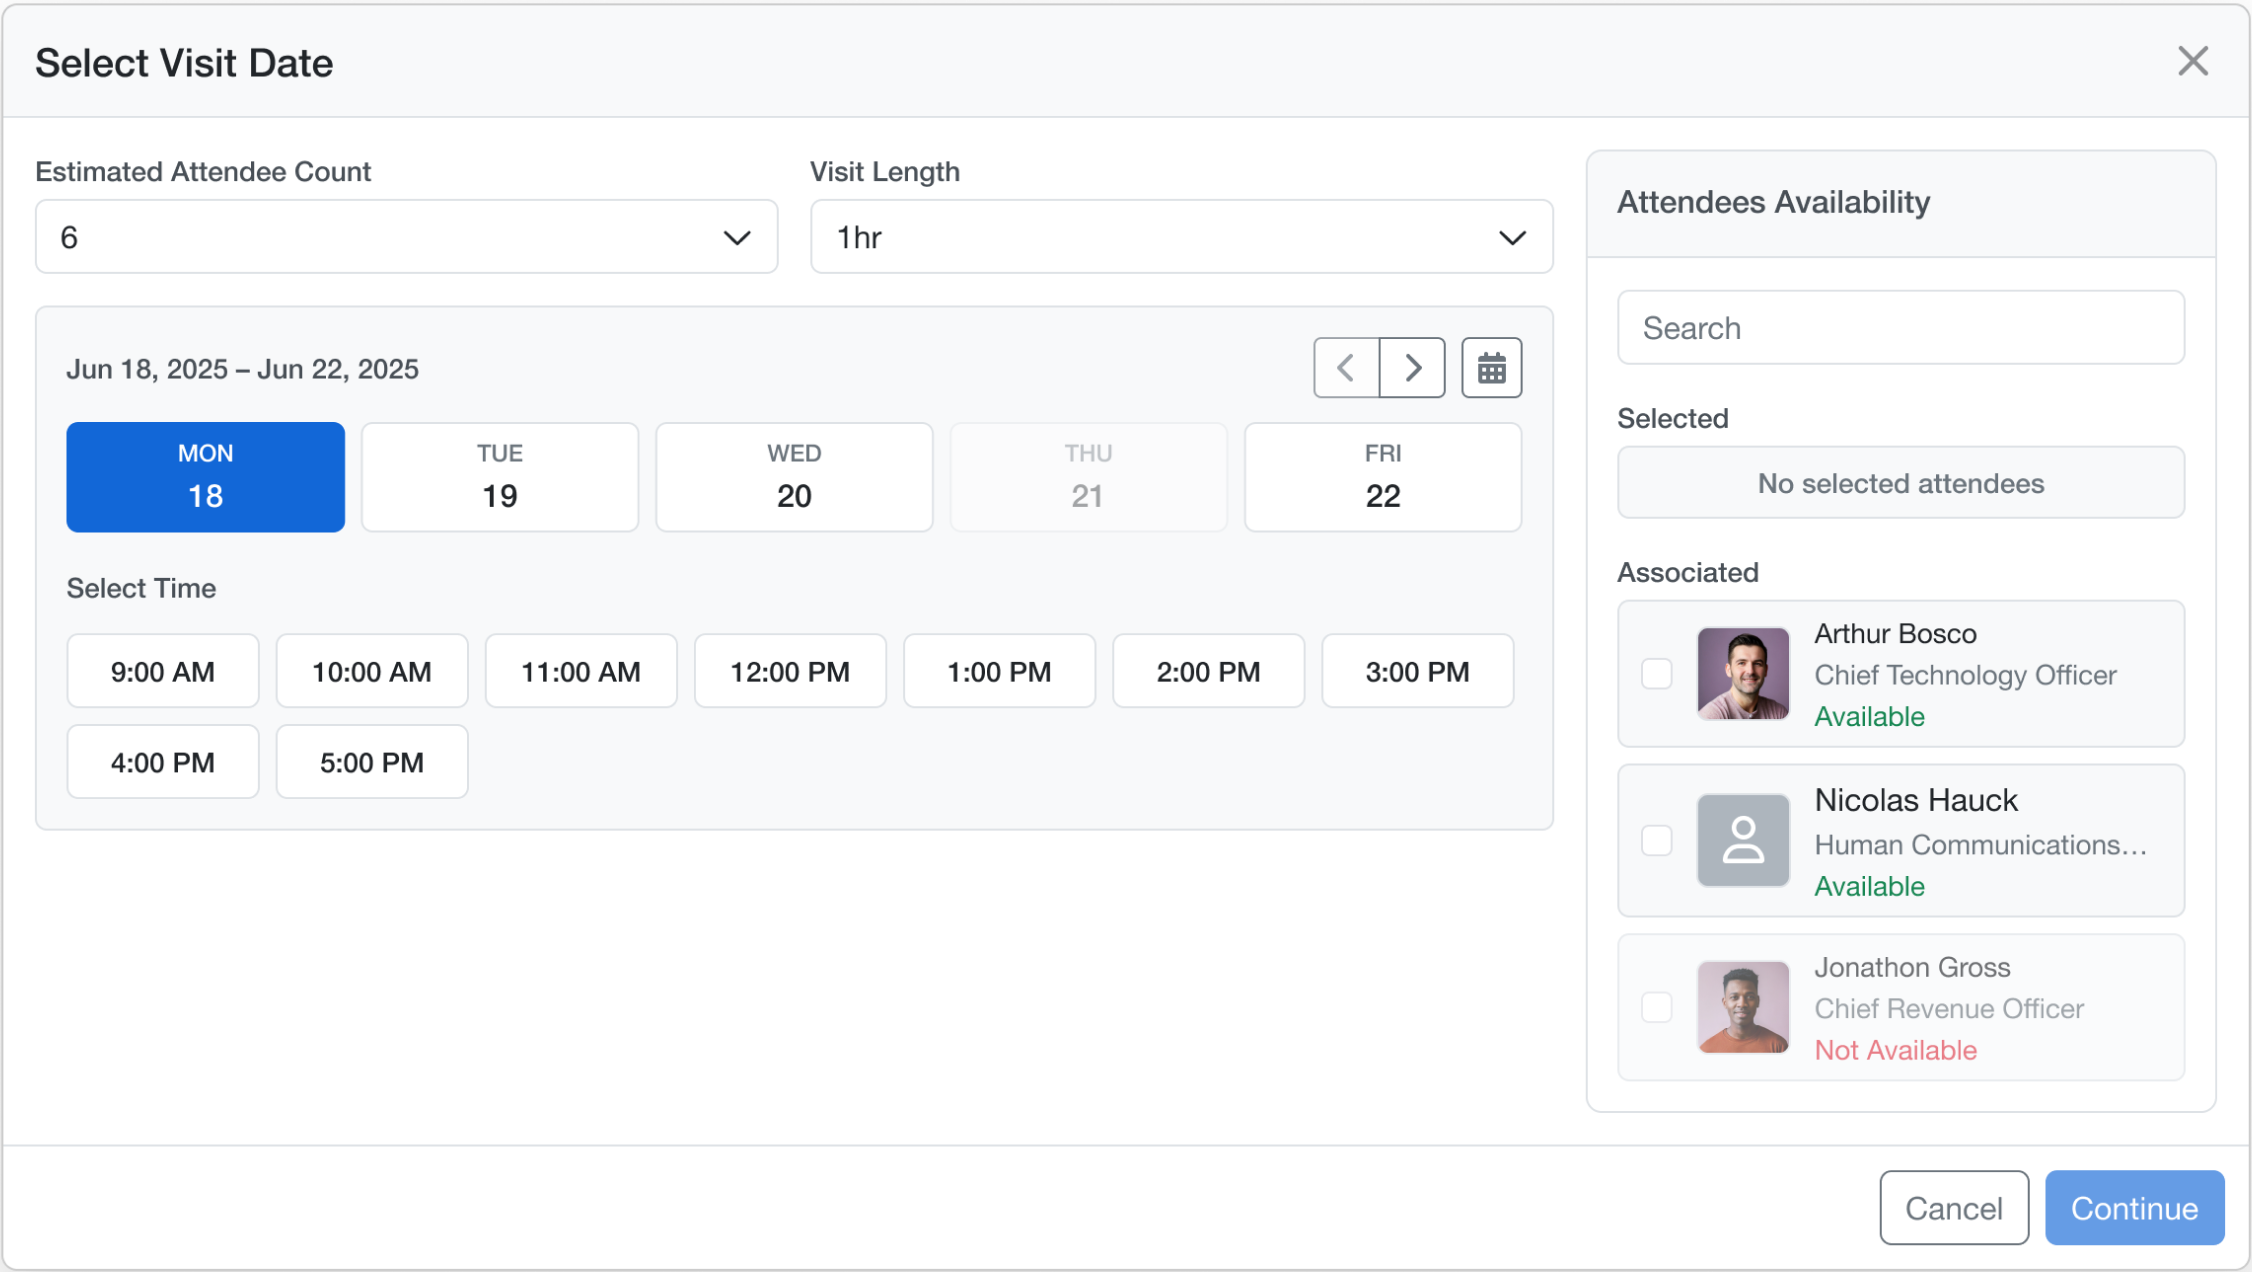The height and width of the screenshot is (1272, 2252).
Task: Select the 2:00 PM time slot
Action: click(x=1208, y=671)
